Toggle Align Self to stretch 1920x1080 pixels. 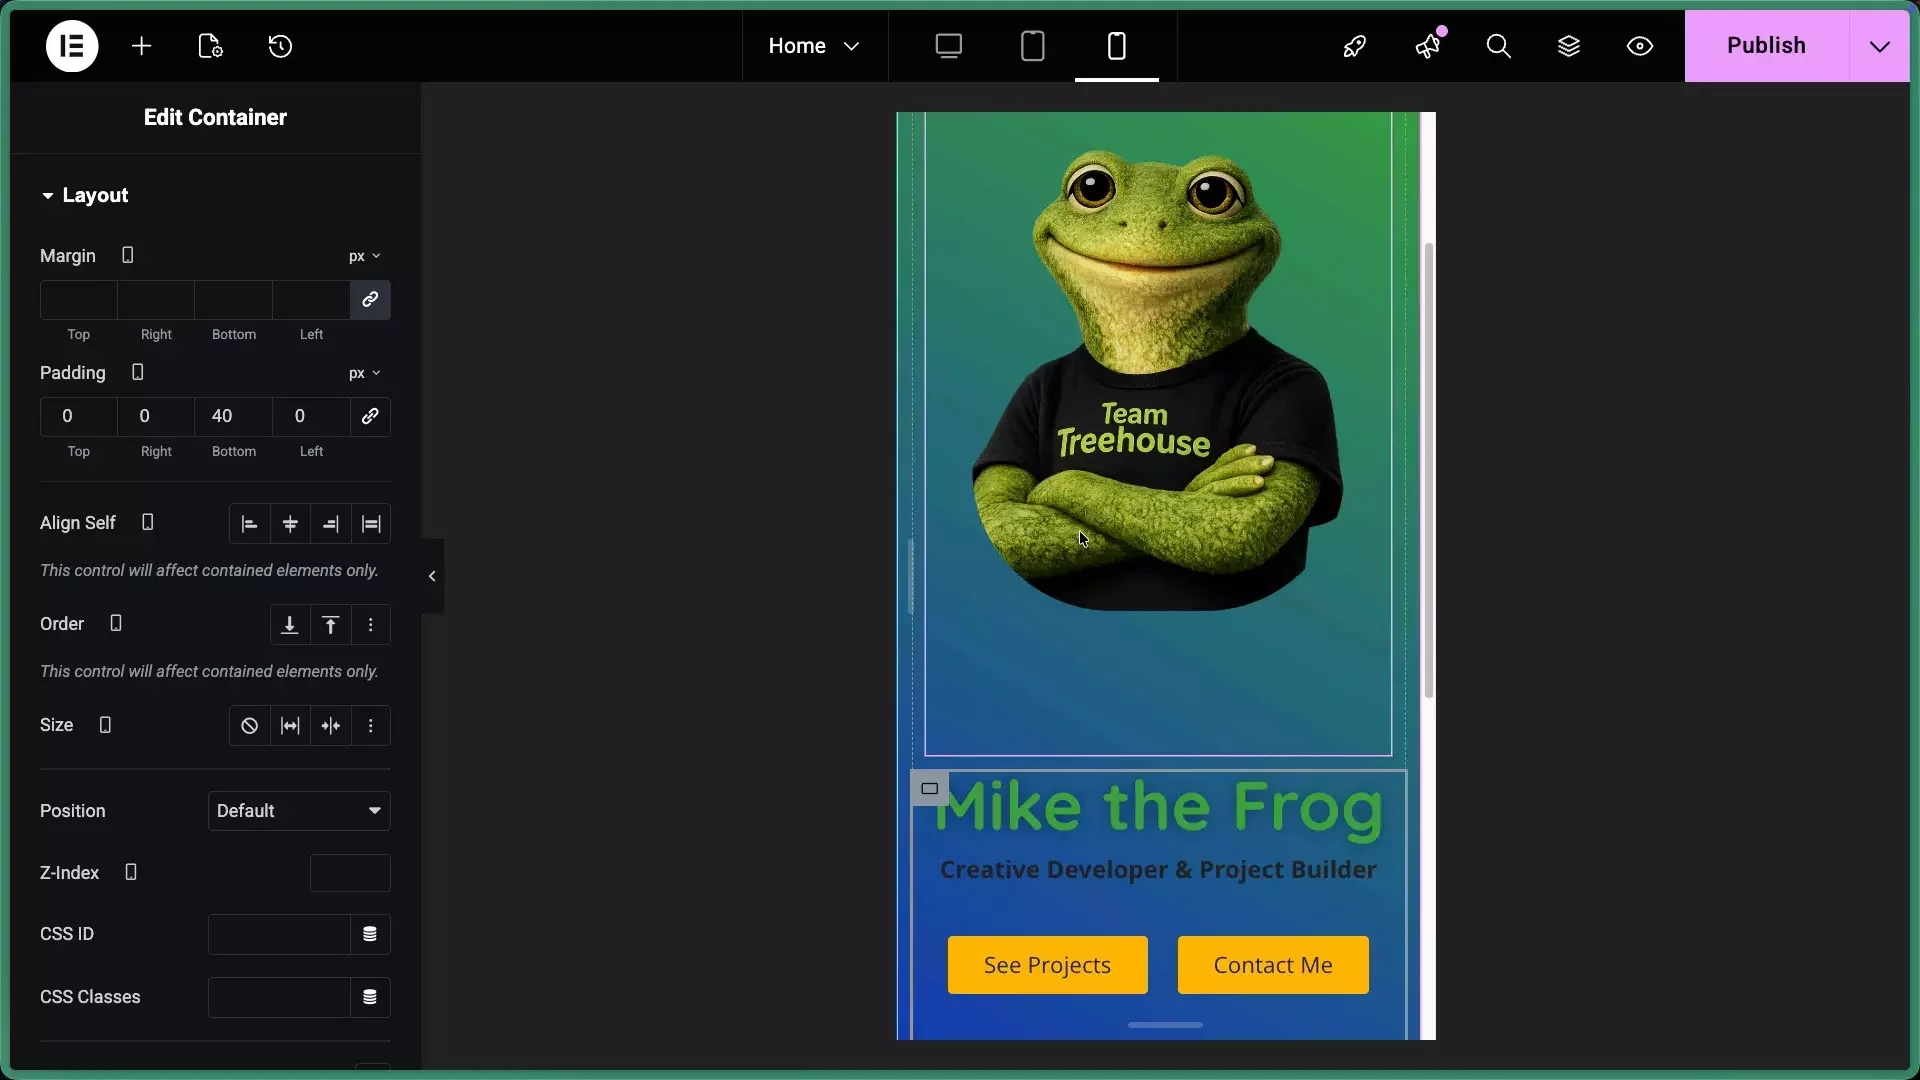coord(371,524)
